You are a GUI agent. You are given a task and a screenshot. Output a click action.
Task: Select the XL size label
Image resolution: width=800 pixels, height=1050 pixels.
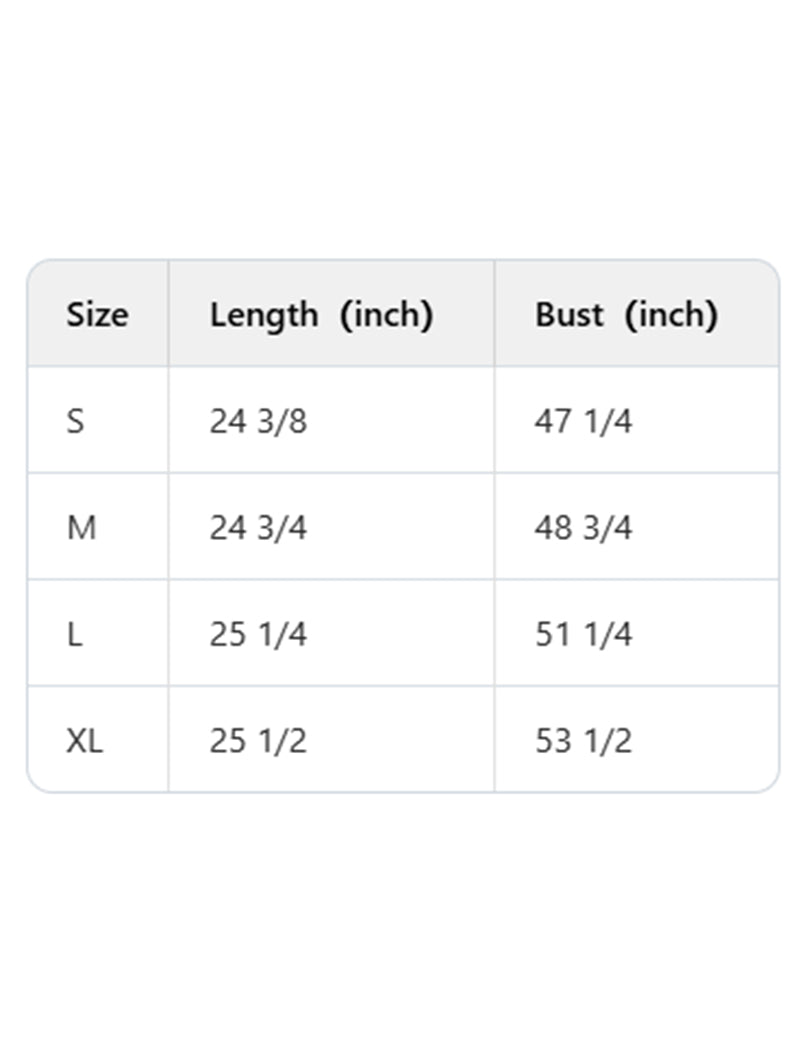click(x=85, y=742)
